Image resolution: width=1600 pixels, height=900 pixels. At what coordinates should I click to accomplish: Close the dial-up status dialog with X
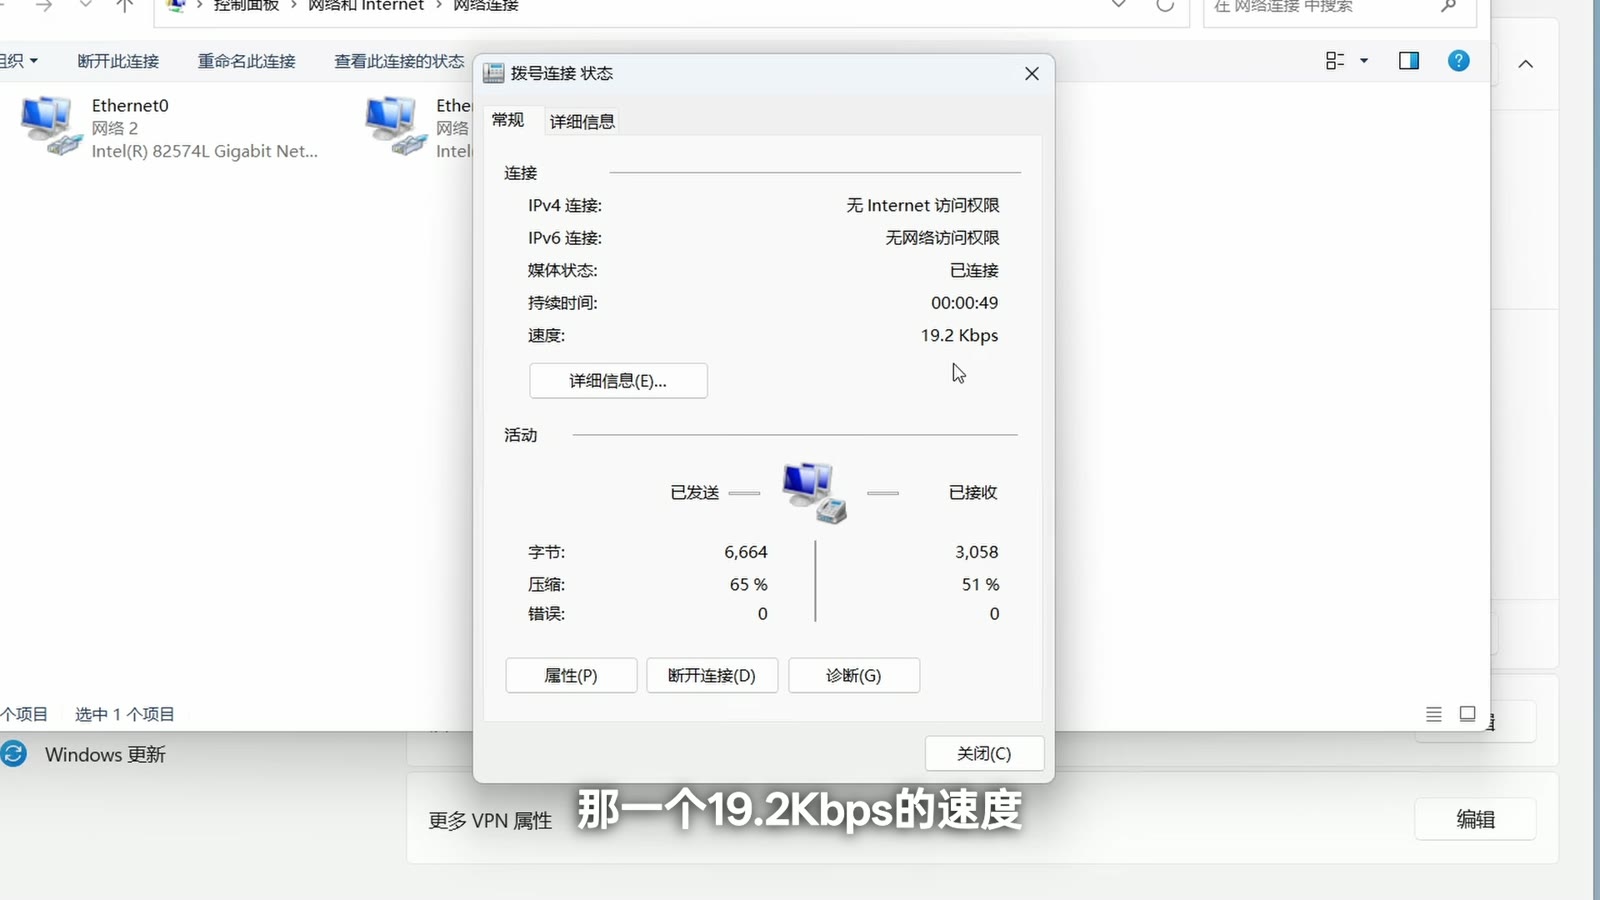[x=1032, y=73]
